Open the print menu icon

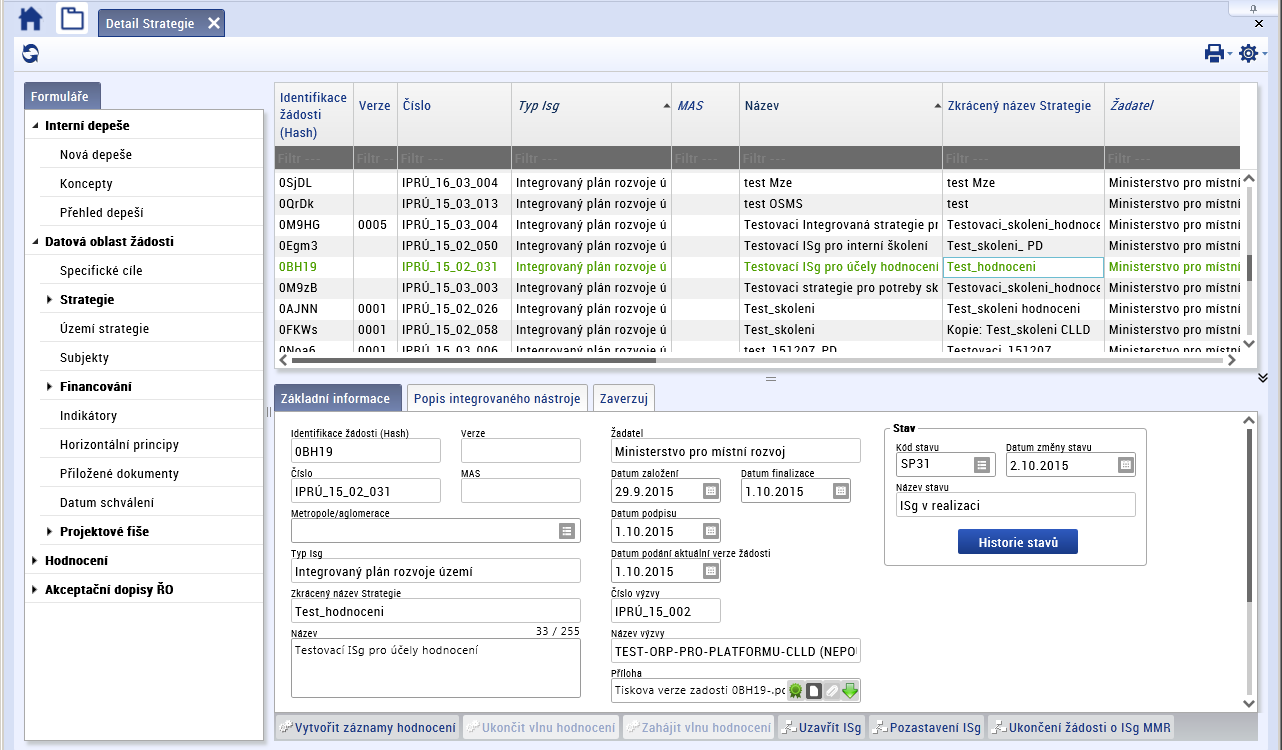point(1214,54)
